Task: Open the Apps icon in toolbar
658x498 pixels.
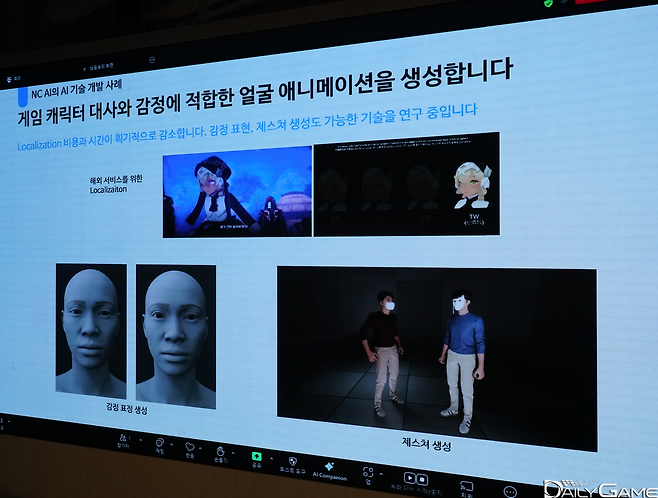Action: tap(368, 472)
